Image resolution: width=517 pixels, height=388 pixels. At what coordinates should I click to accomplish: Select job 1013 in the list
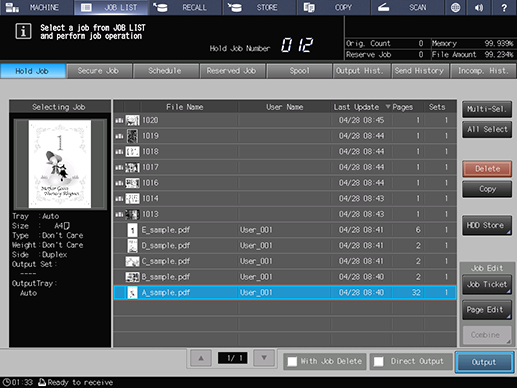tap(285, 214)
